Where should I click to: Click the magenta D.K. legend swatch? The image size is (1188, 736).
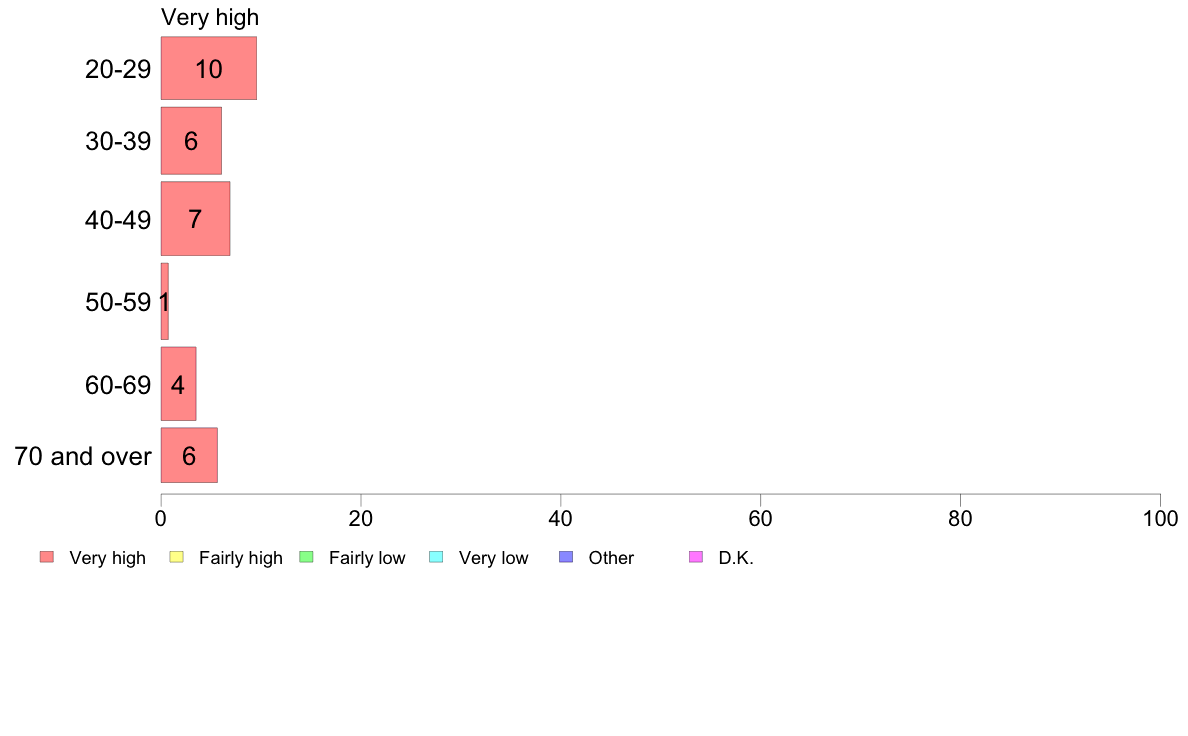click(x=696, y=557)
